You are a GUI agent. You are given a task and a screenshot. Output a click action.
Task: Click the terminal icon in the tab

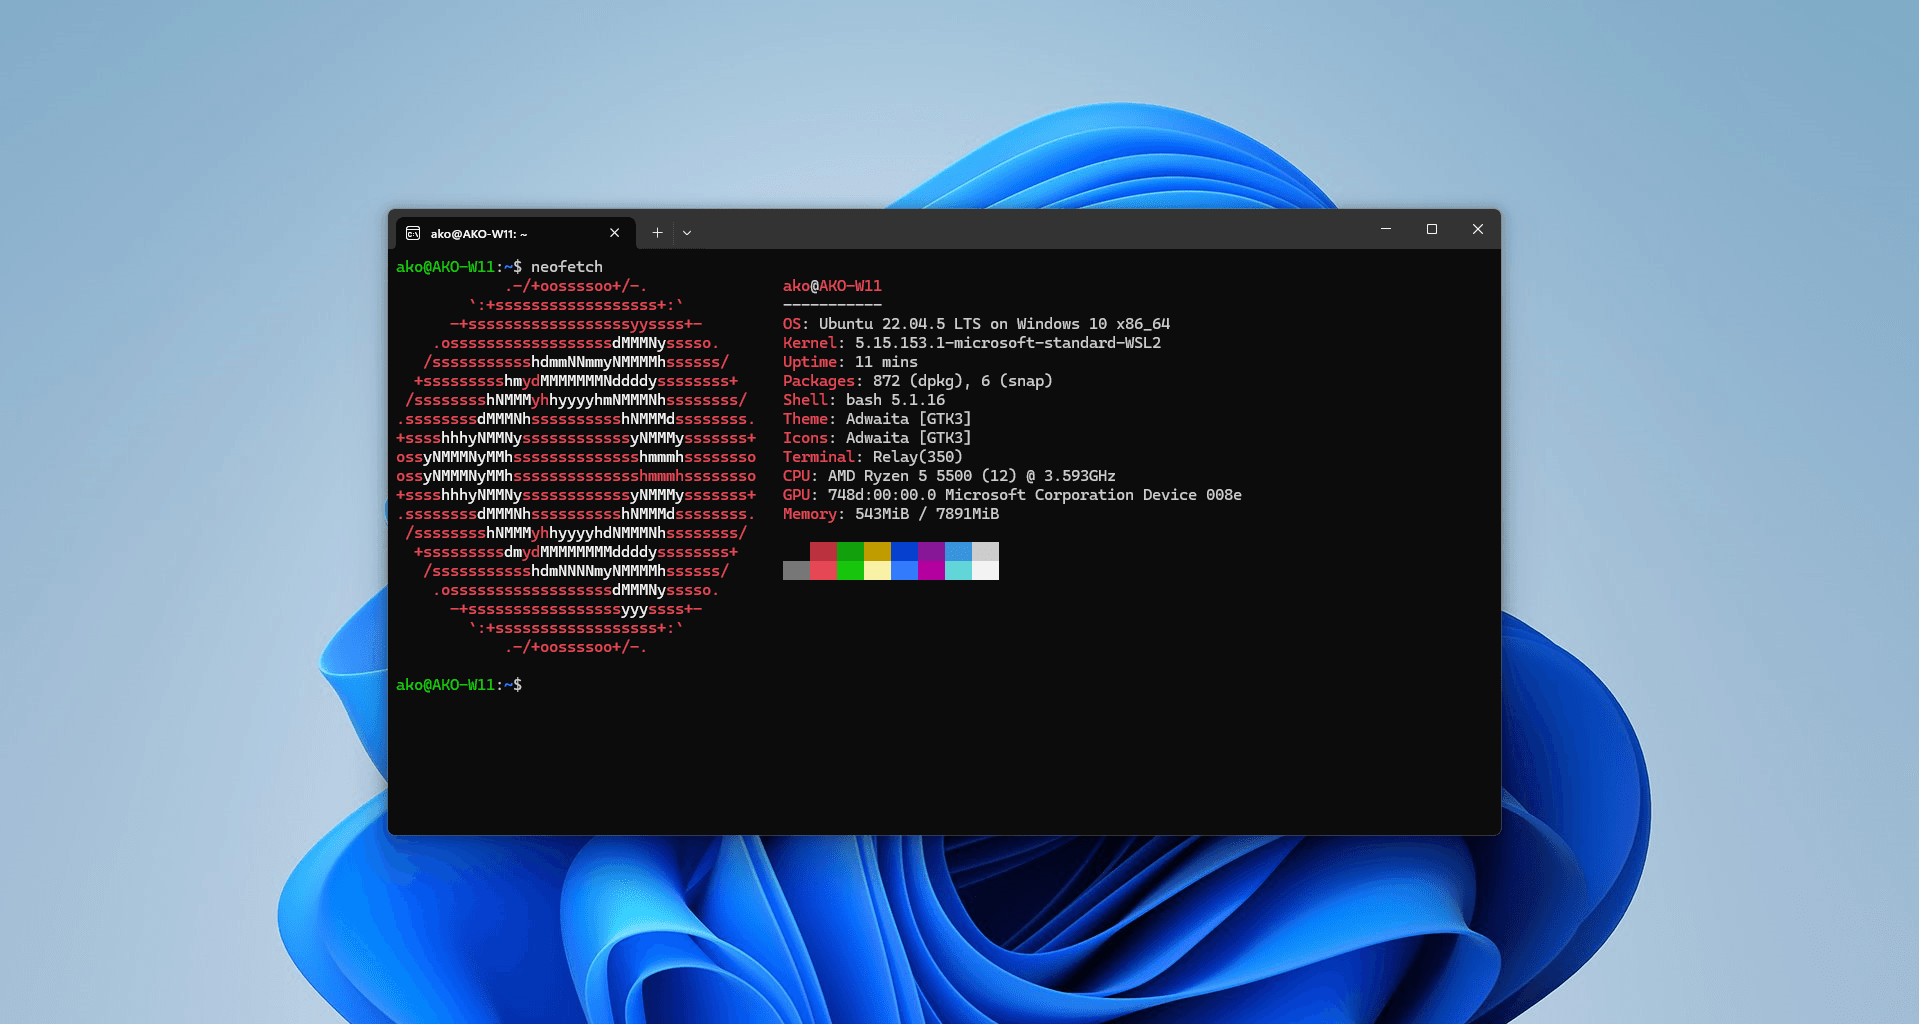(413, 233)
